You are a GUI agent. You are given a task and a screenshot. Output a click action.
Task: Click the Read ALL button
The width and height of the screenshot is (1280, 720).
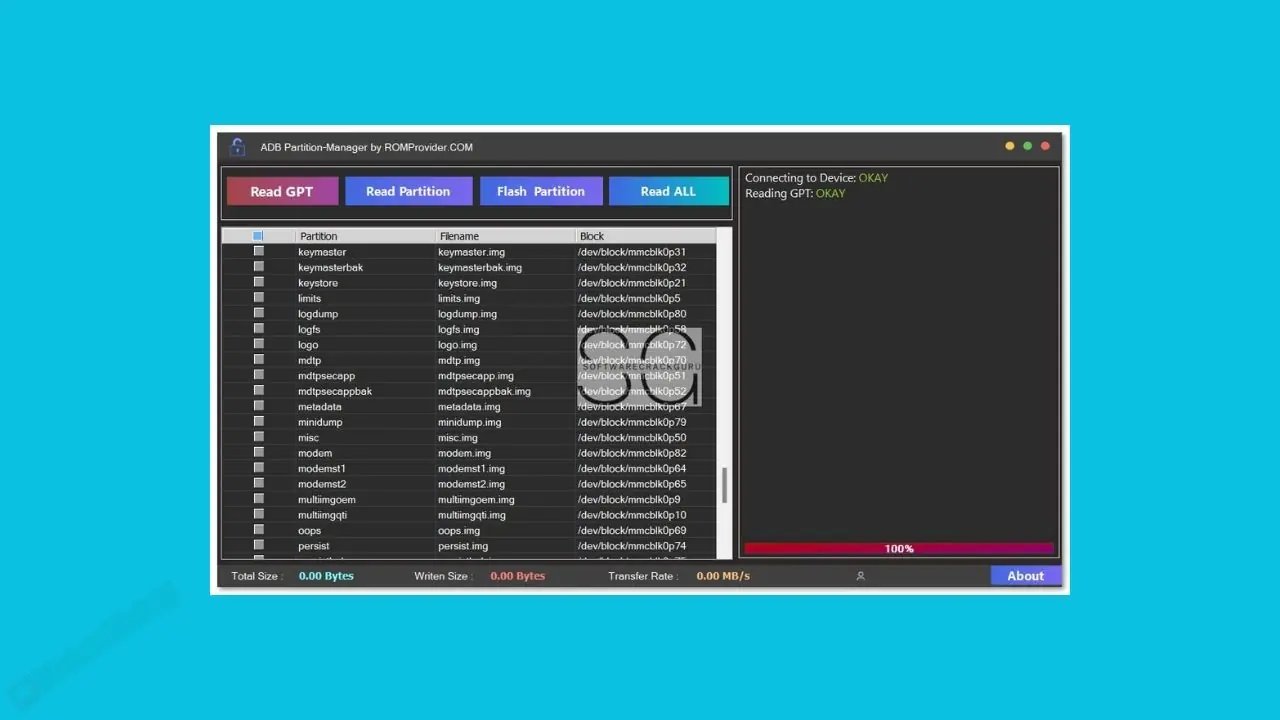[668, 191]
